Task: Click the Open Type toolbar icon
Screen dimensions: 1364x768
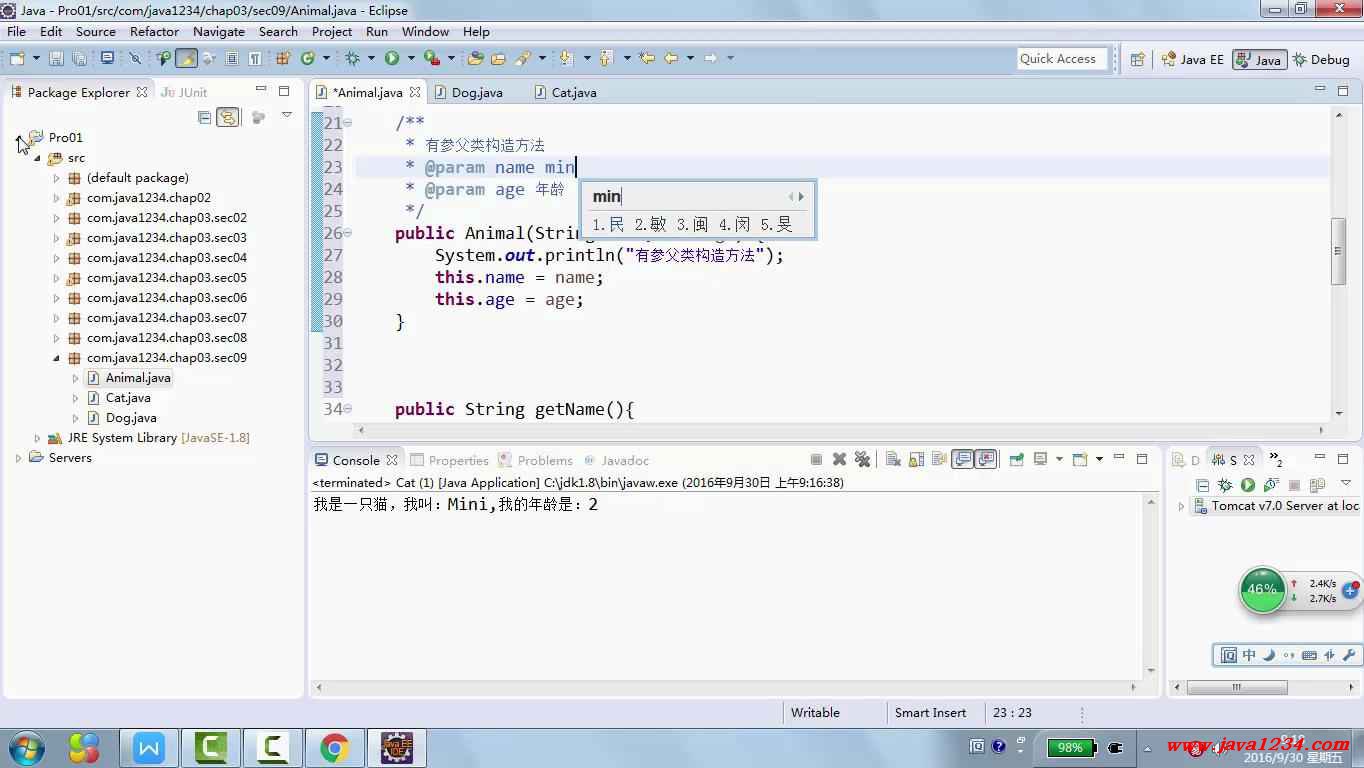Action: [475, 59]
